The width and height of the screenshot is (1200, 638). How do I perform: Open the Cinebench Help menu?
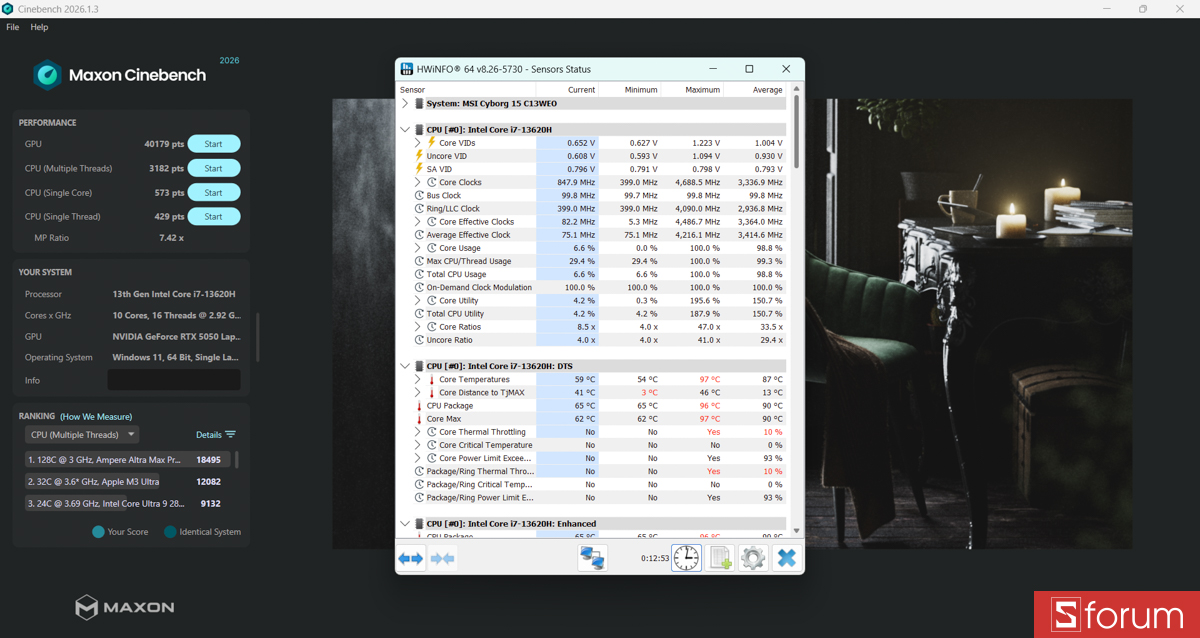39,27
